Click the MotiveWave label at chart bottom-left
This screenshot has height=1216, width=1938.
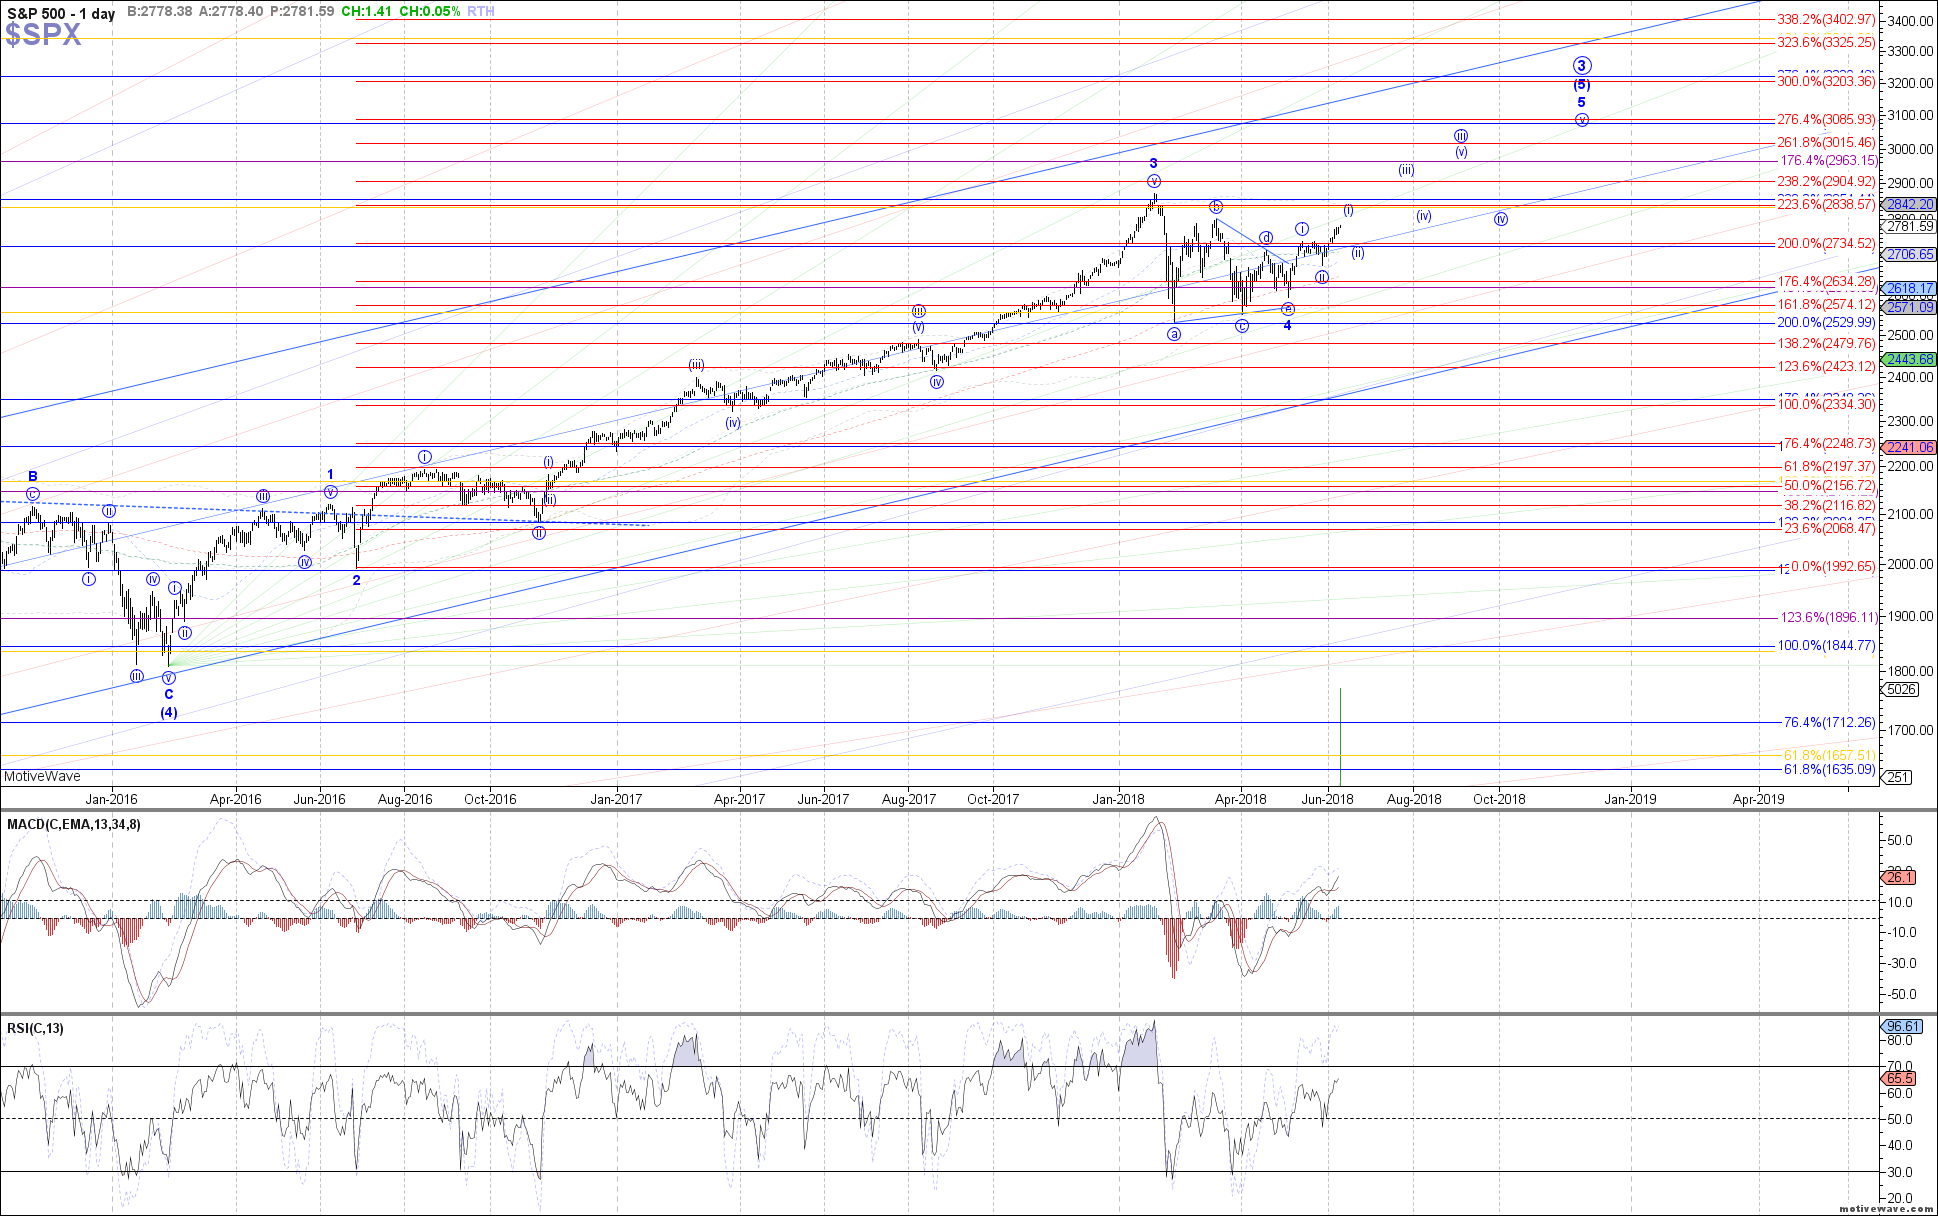(42, 776)
